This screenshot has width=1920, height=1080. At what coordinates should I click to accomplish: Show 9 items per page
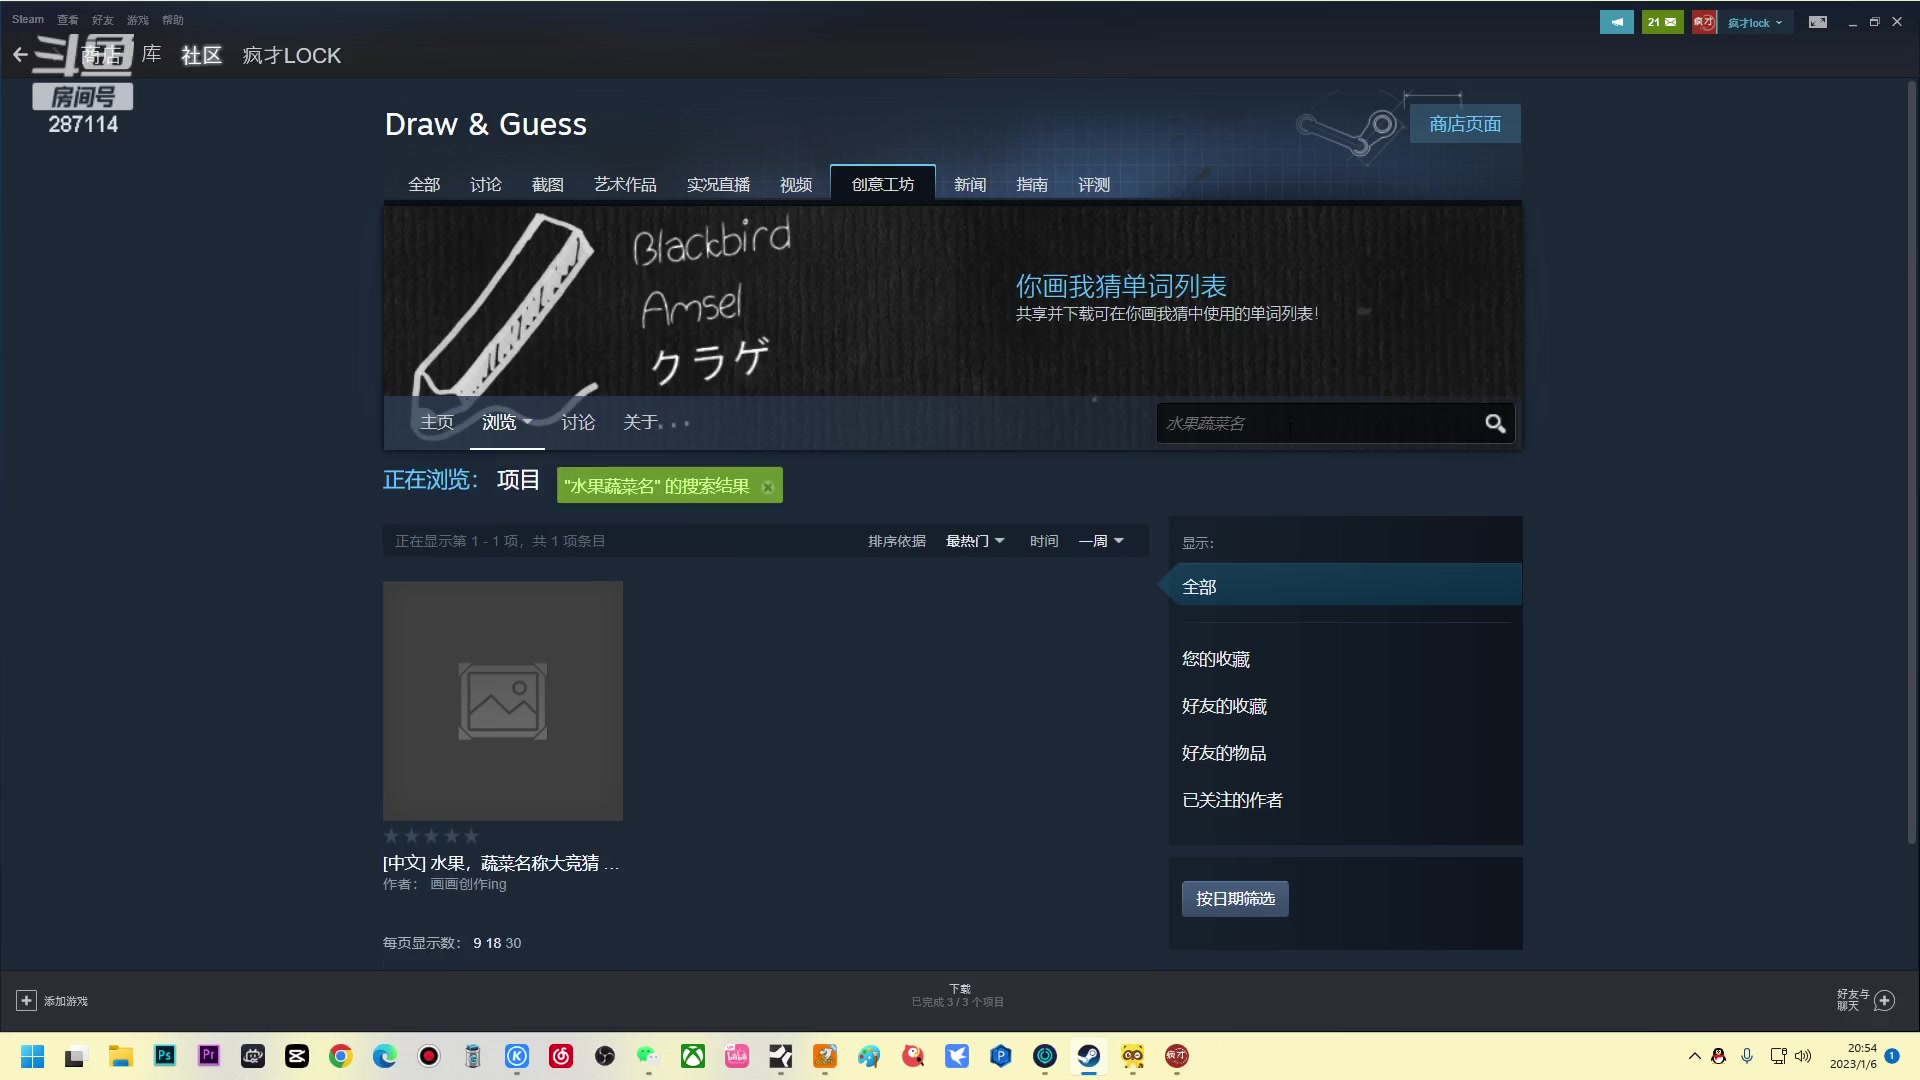(x=477, y=943)
